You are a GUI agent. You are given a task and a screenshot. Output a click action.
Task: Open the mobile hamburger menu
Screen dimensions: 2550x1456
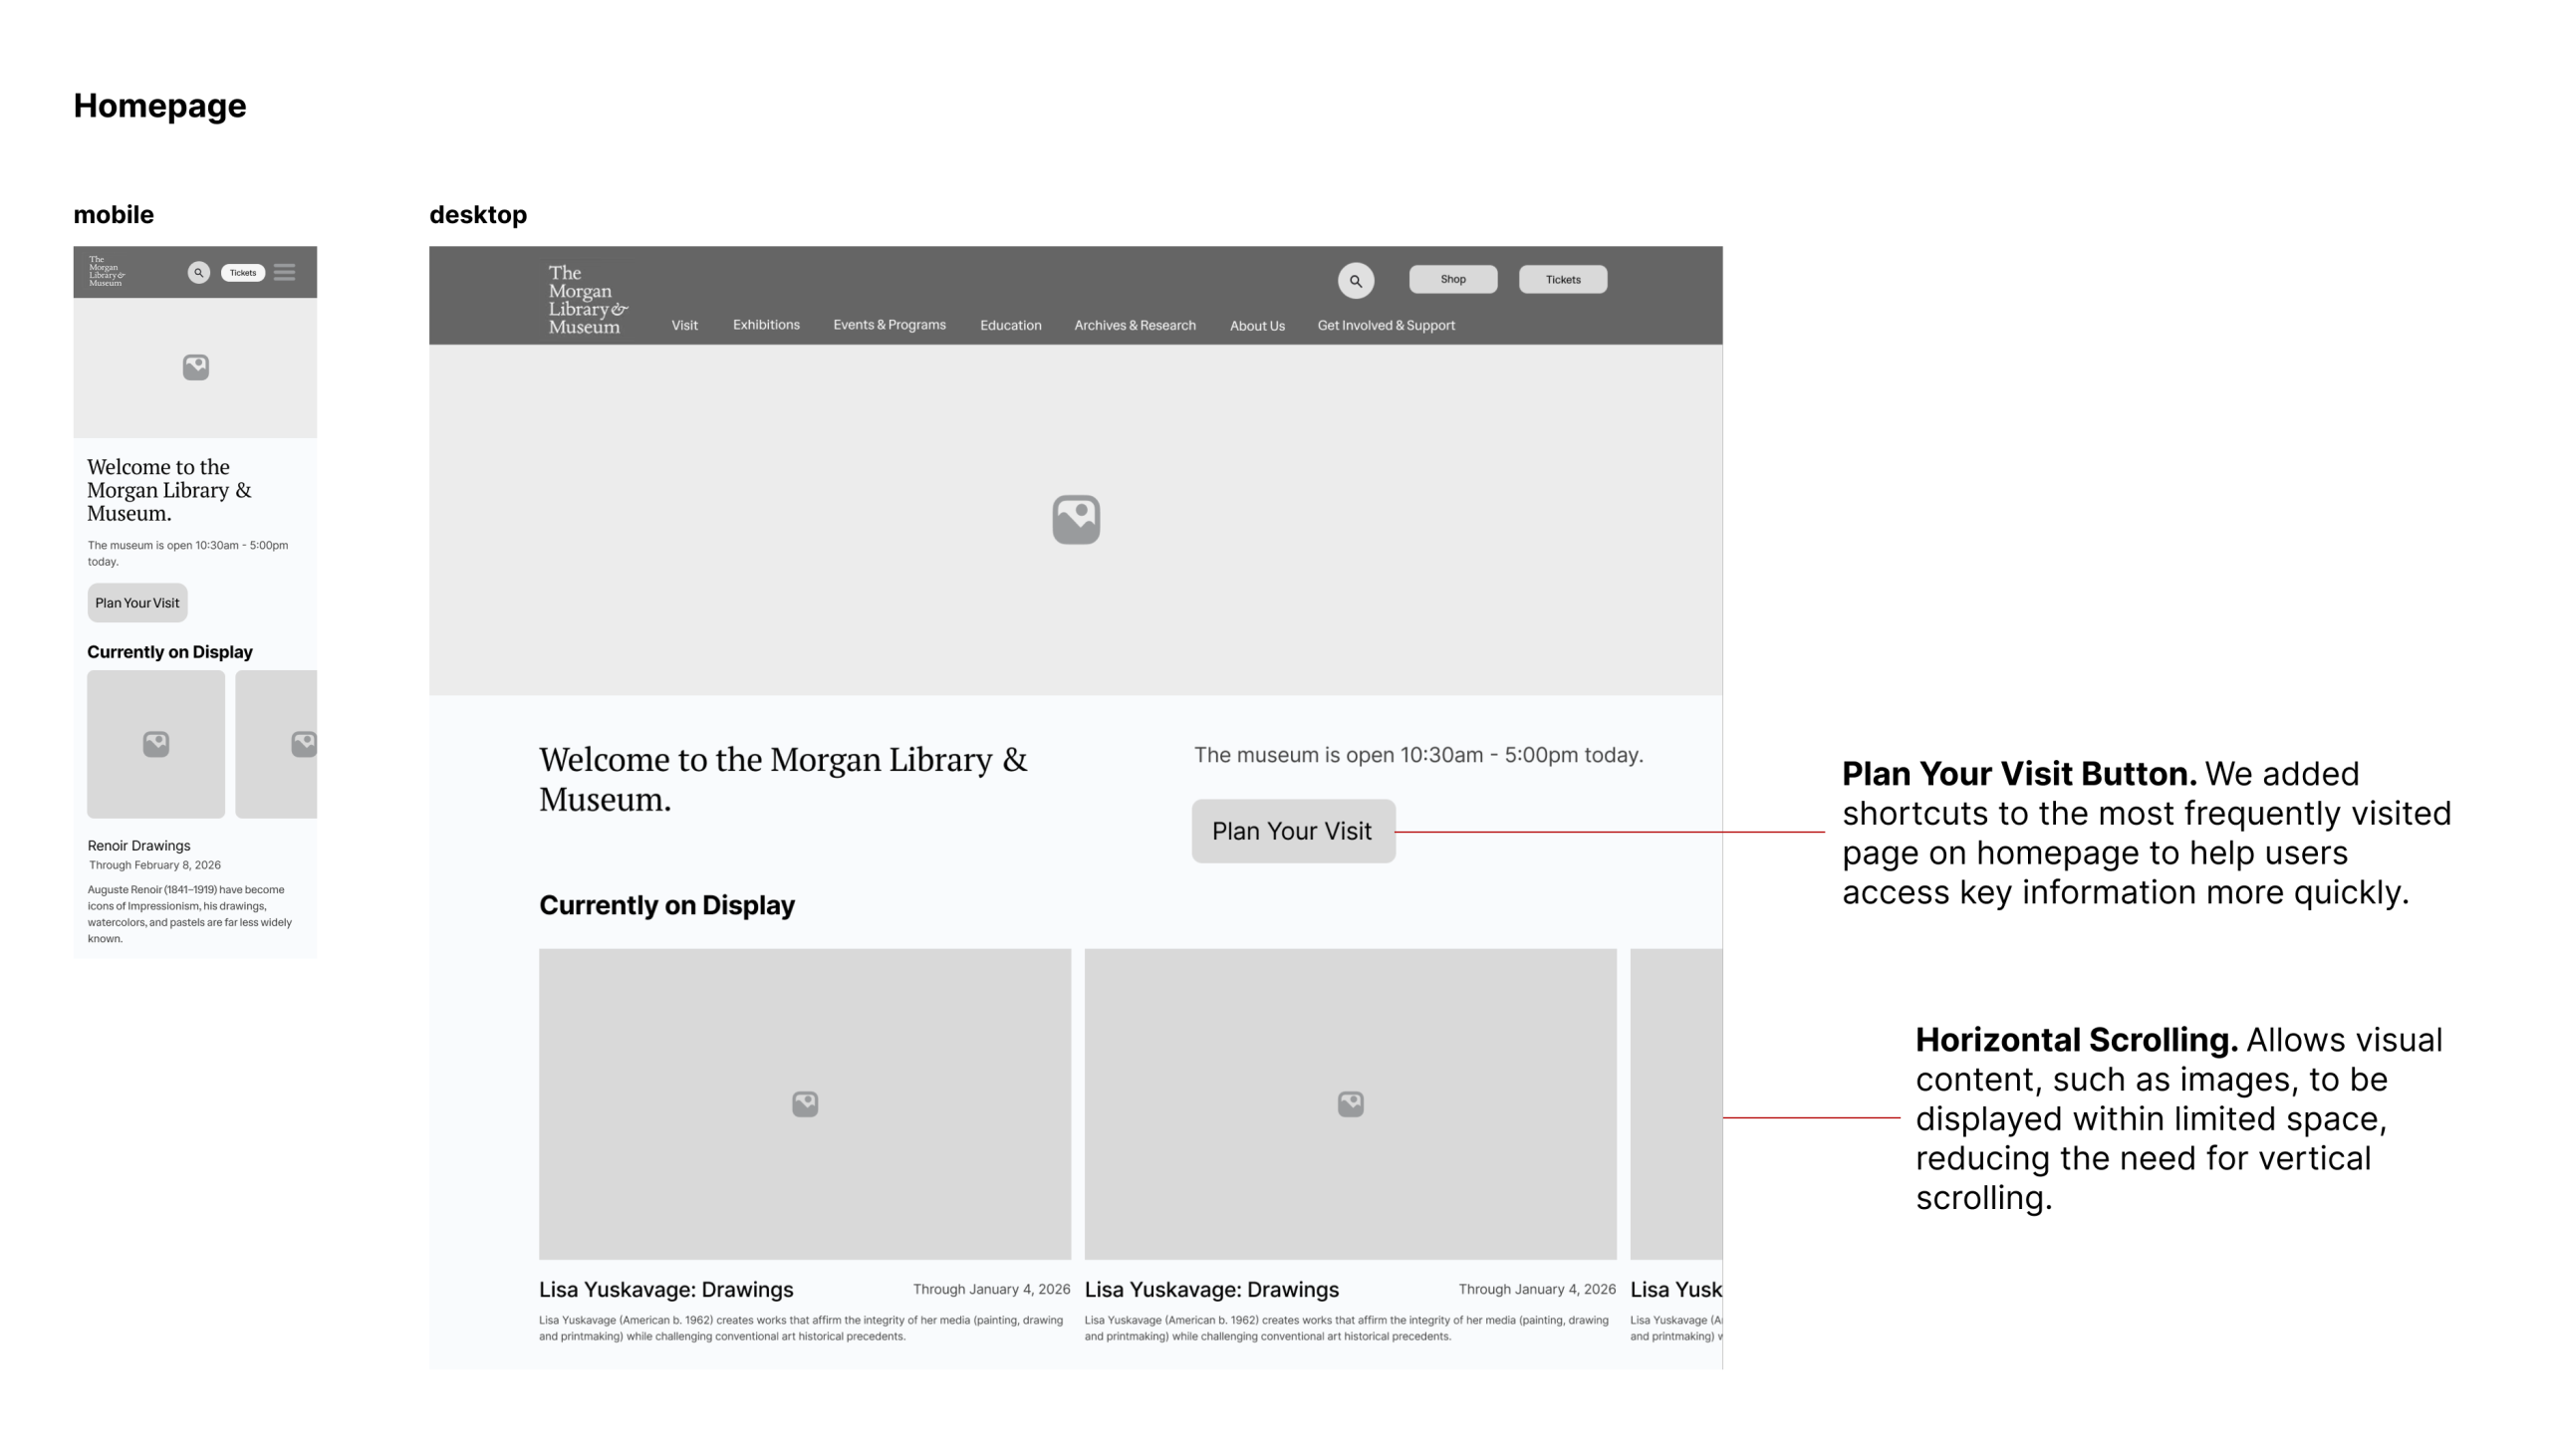click(x=284, y=272)
